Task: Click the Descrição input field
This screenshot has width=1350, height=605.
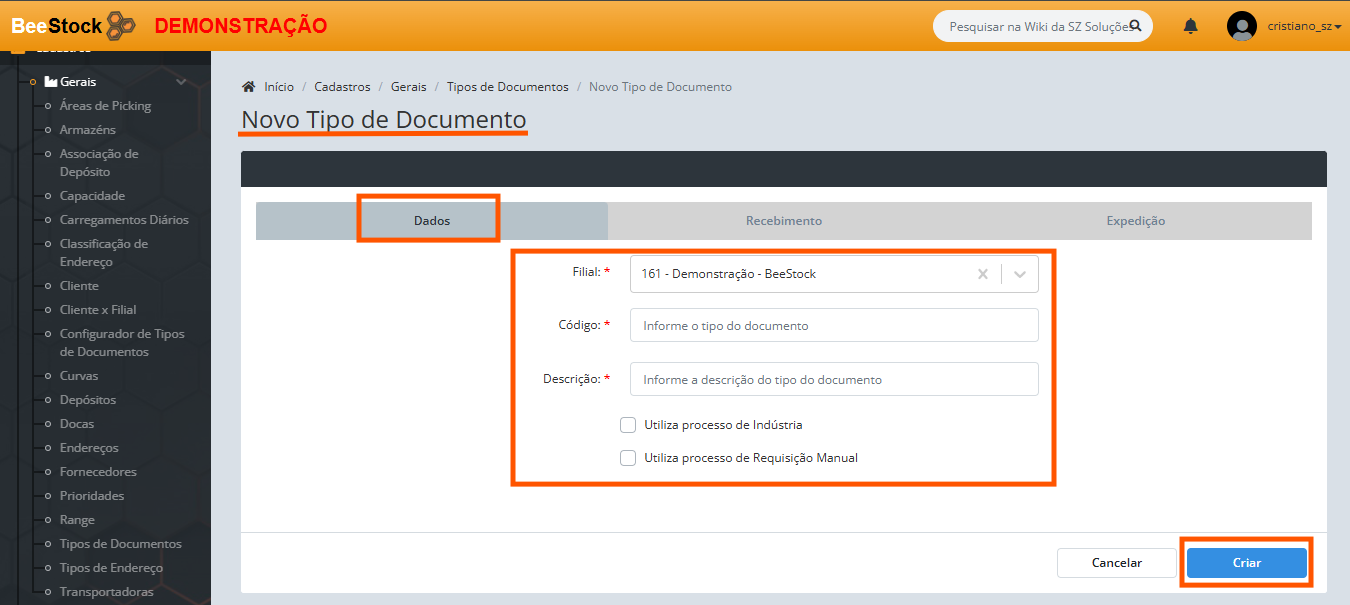Action: (x=834, y=379)
